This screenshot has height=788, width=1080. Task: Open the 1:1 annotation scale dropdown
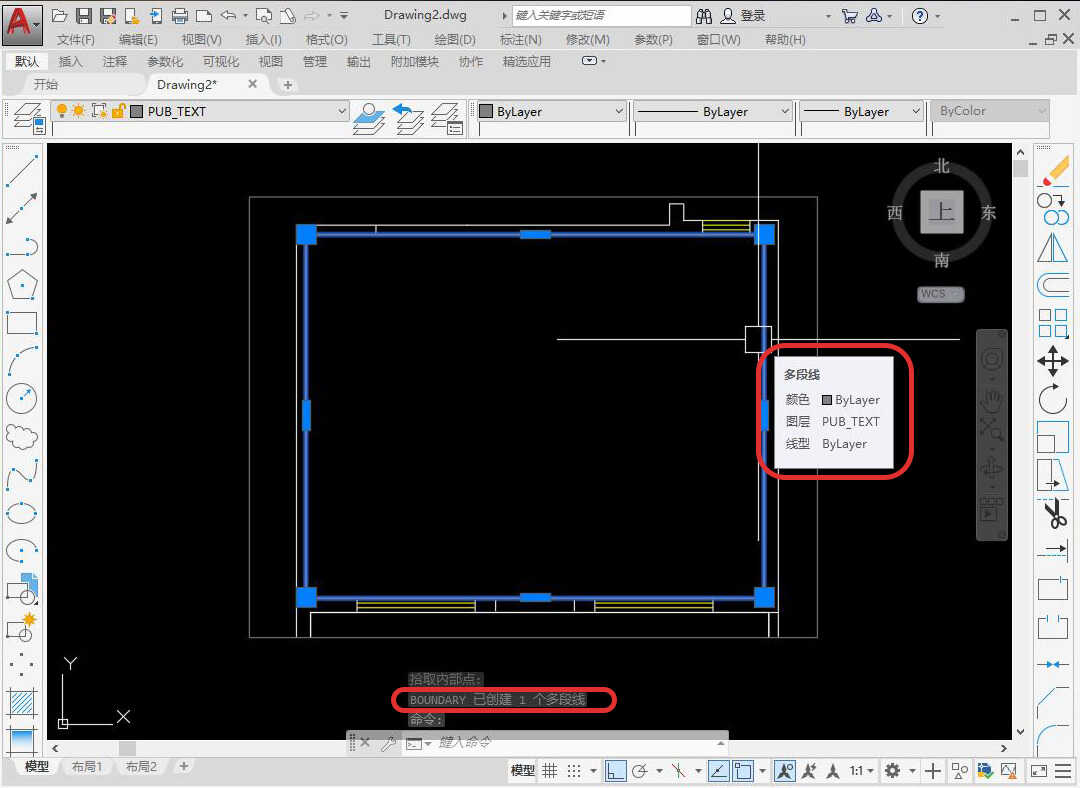(862, 771)
